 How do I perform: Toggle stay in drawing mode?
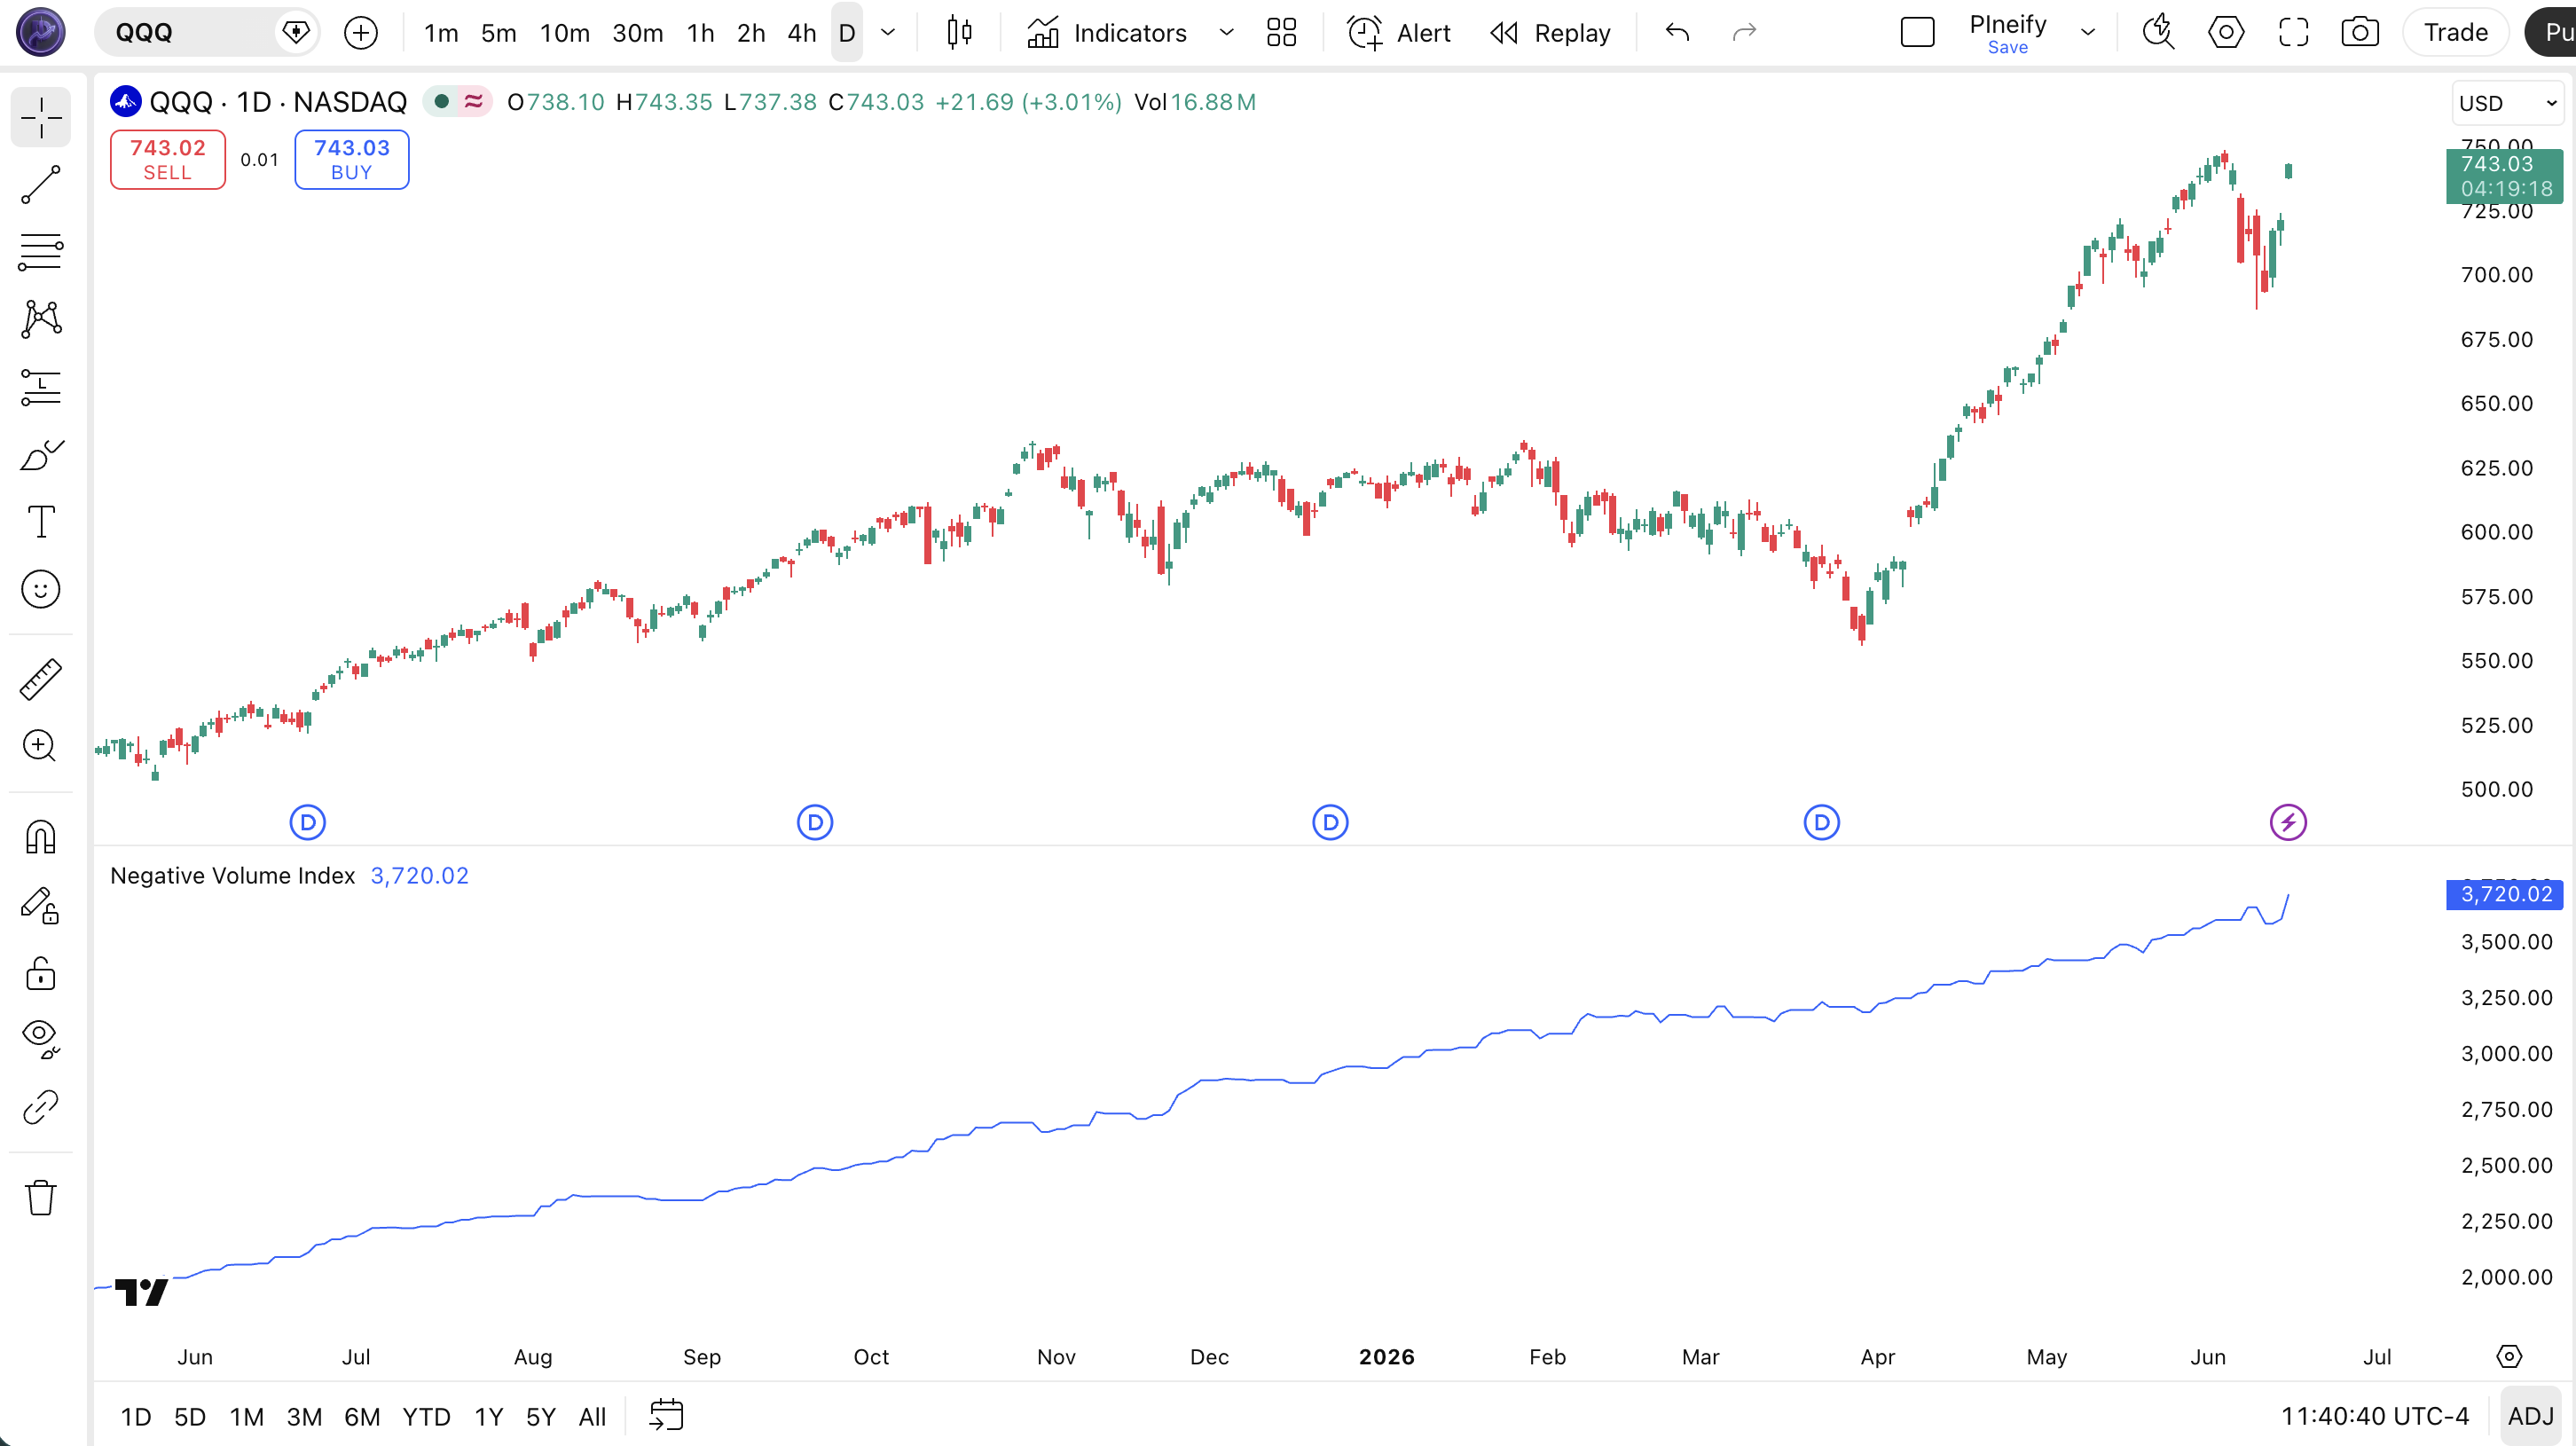41,905
